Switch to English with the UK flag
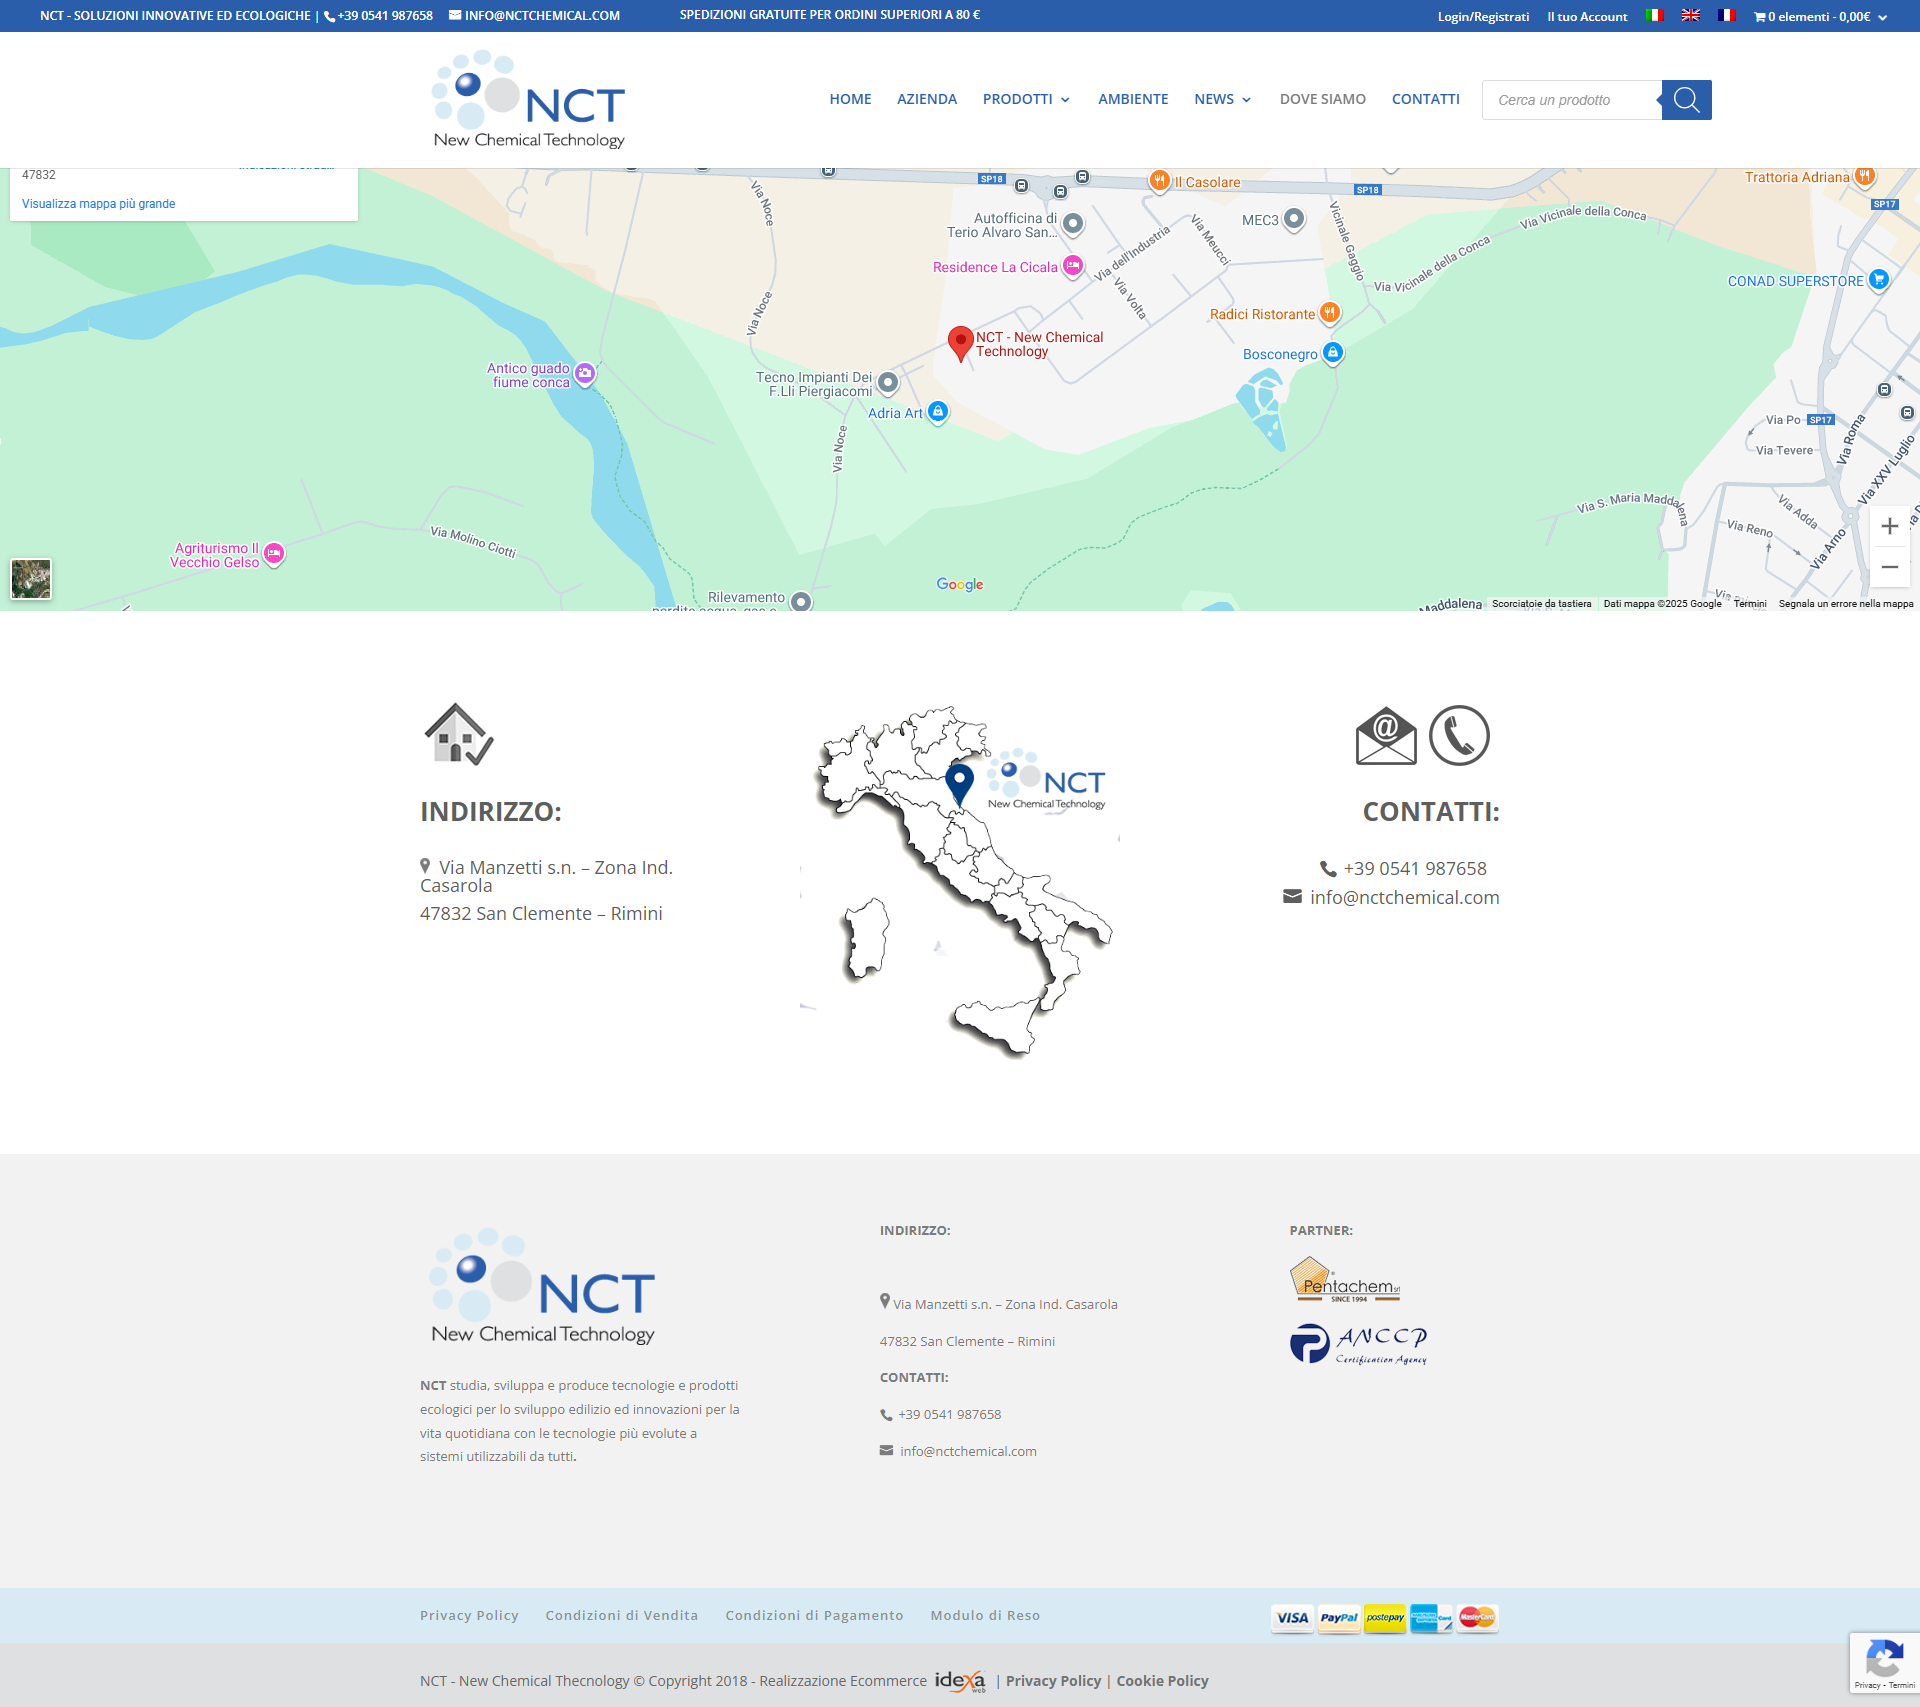Image resolution: width=1920 pixels, height=1707 pixels. click(1691, 16)
